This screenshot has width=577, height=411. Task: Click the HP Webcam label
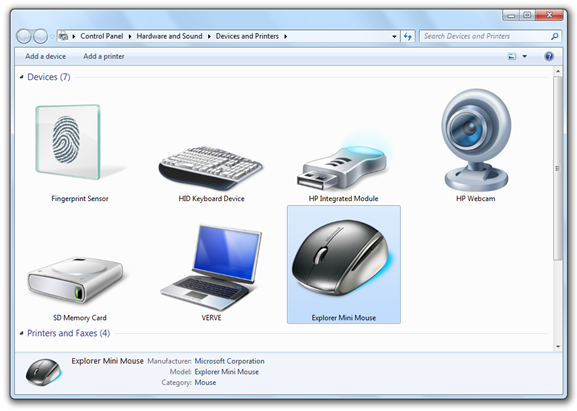click(475, 199)
